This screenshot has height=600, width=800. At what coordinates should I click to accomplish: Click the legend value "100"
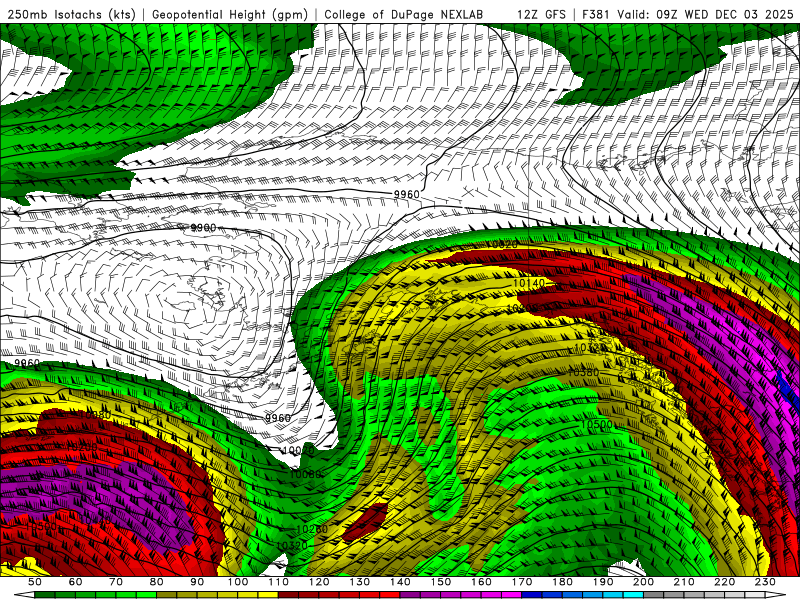(x=238, y=582)
